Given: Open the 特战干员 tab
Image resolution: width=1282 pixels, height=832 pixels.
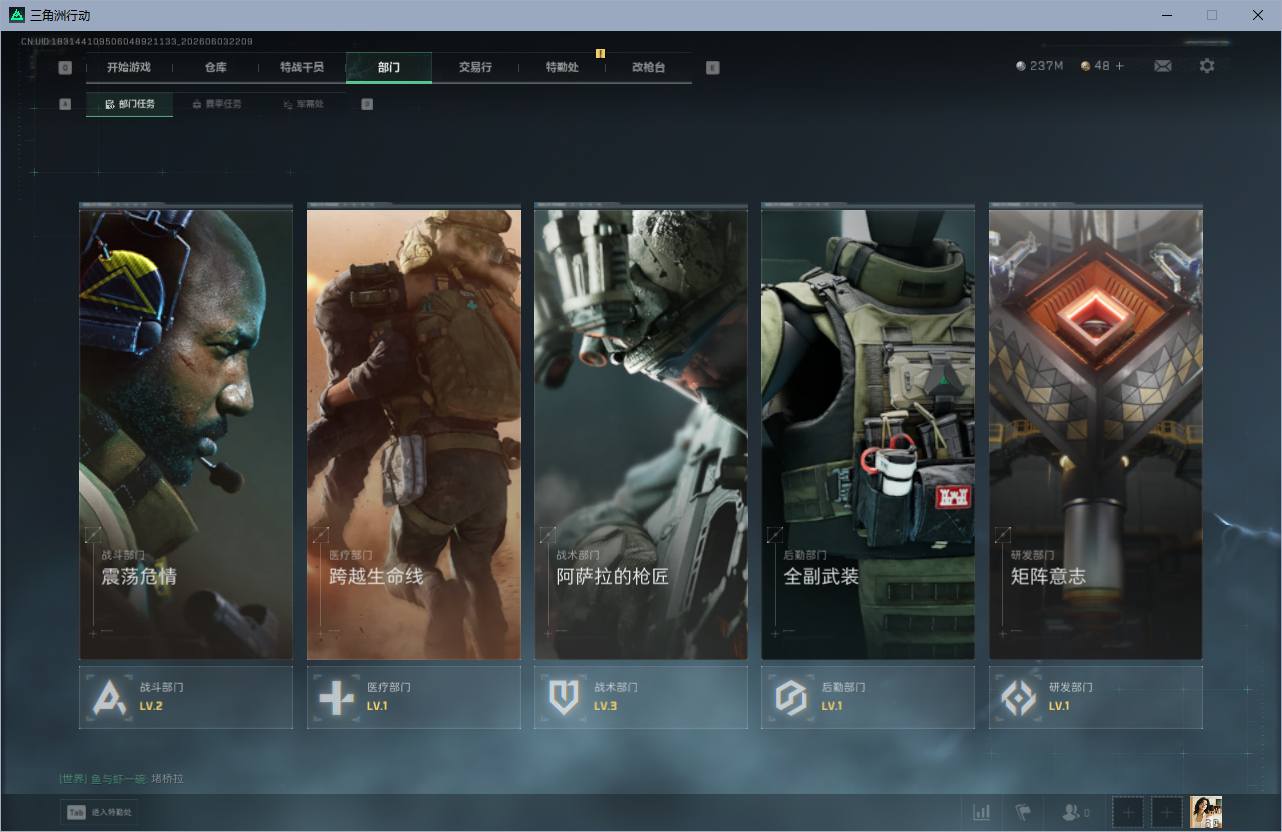Looking at the screenshot, I should [x=302, y=67].
